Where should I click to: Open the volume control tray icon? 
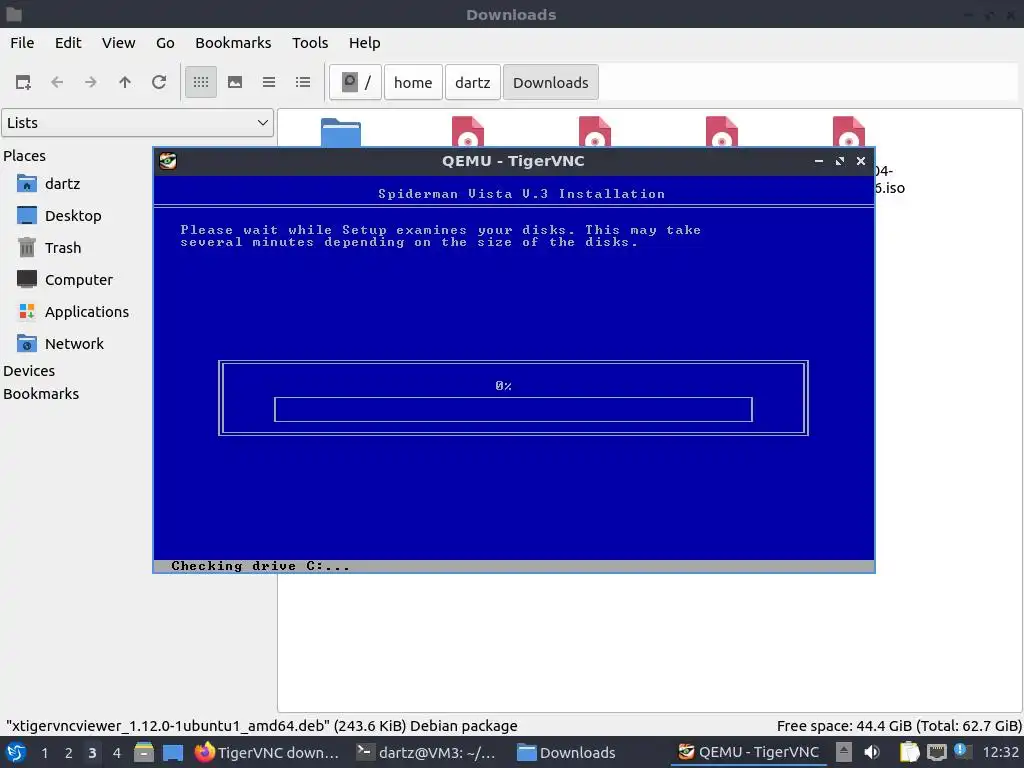coord(871,752)
